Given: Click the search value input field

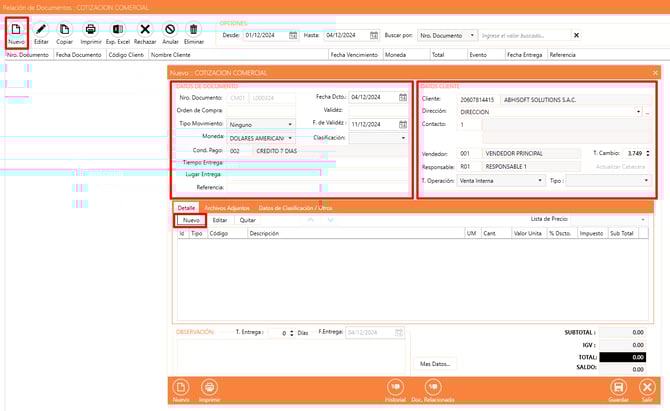Looking at the screenshot, I should click(x=525, y=35).
